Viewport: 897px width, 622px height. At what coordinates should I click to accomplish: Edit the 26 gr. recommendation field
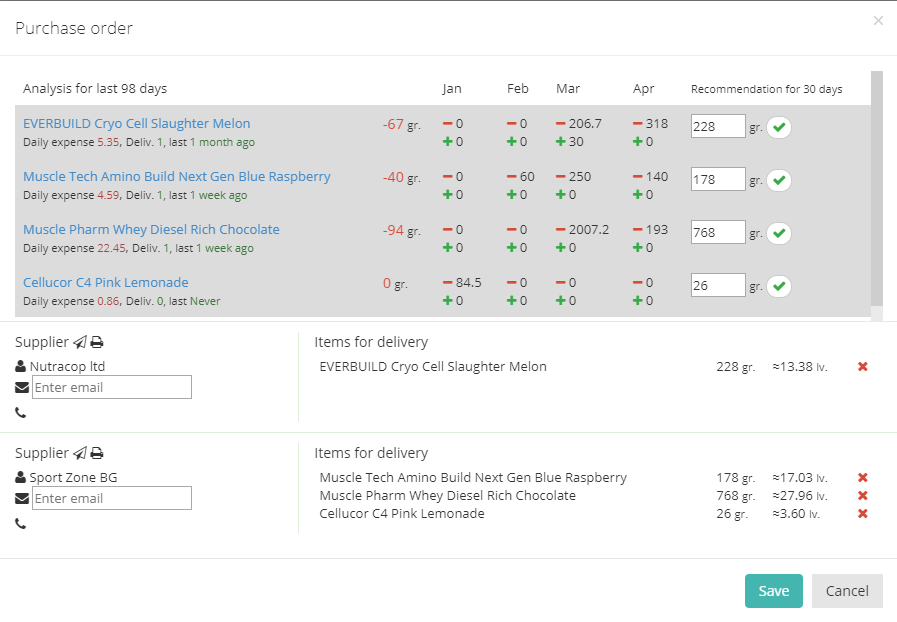(x=718, y=286)
